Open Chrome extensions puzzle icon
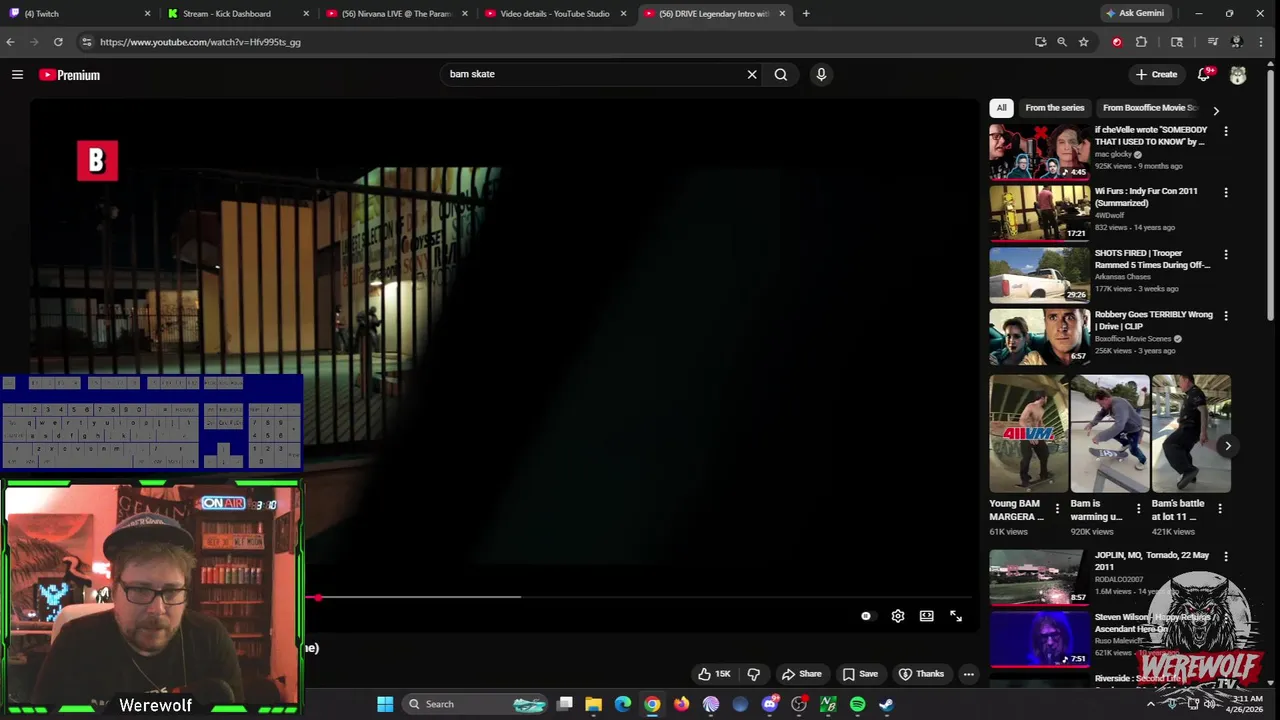1280x720 pixels. (1141, 42)
